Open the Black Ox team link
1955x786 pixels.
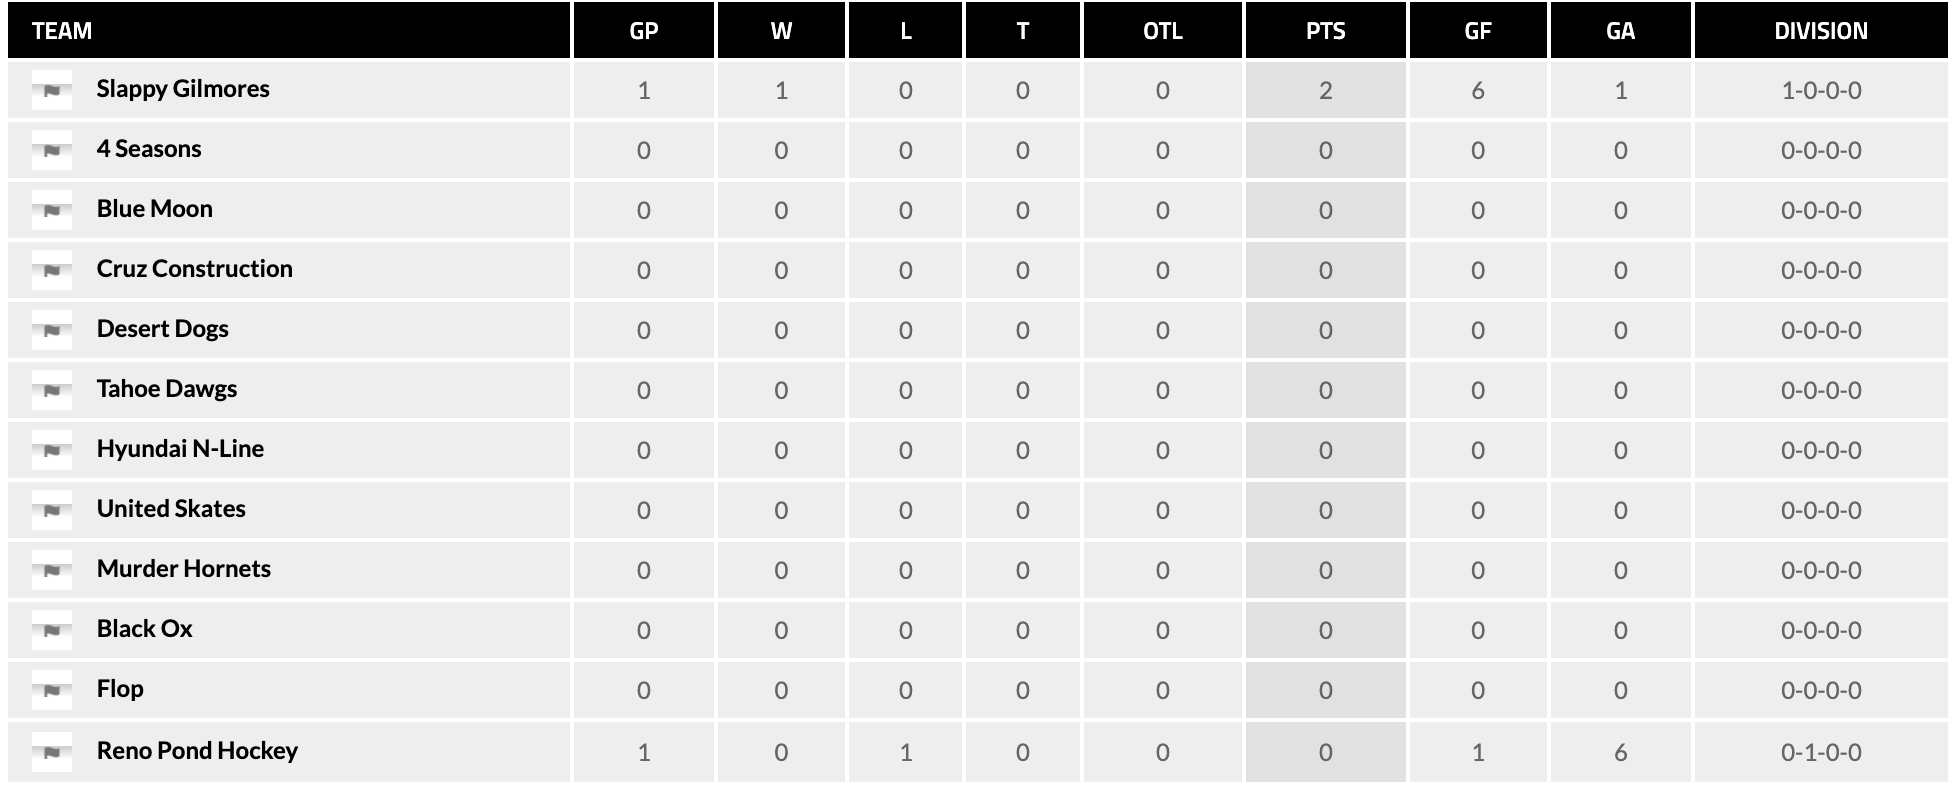(144, 629)
